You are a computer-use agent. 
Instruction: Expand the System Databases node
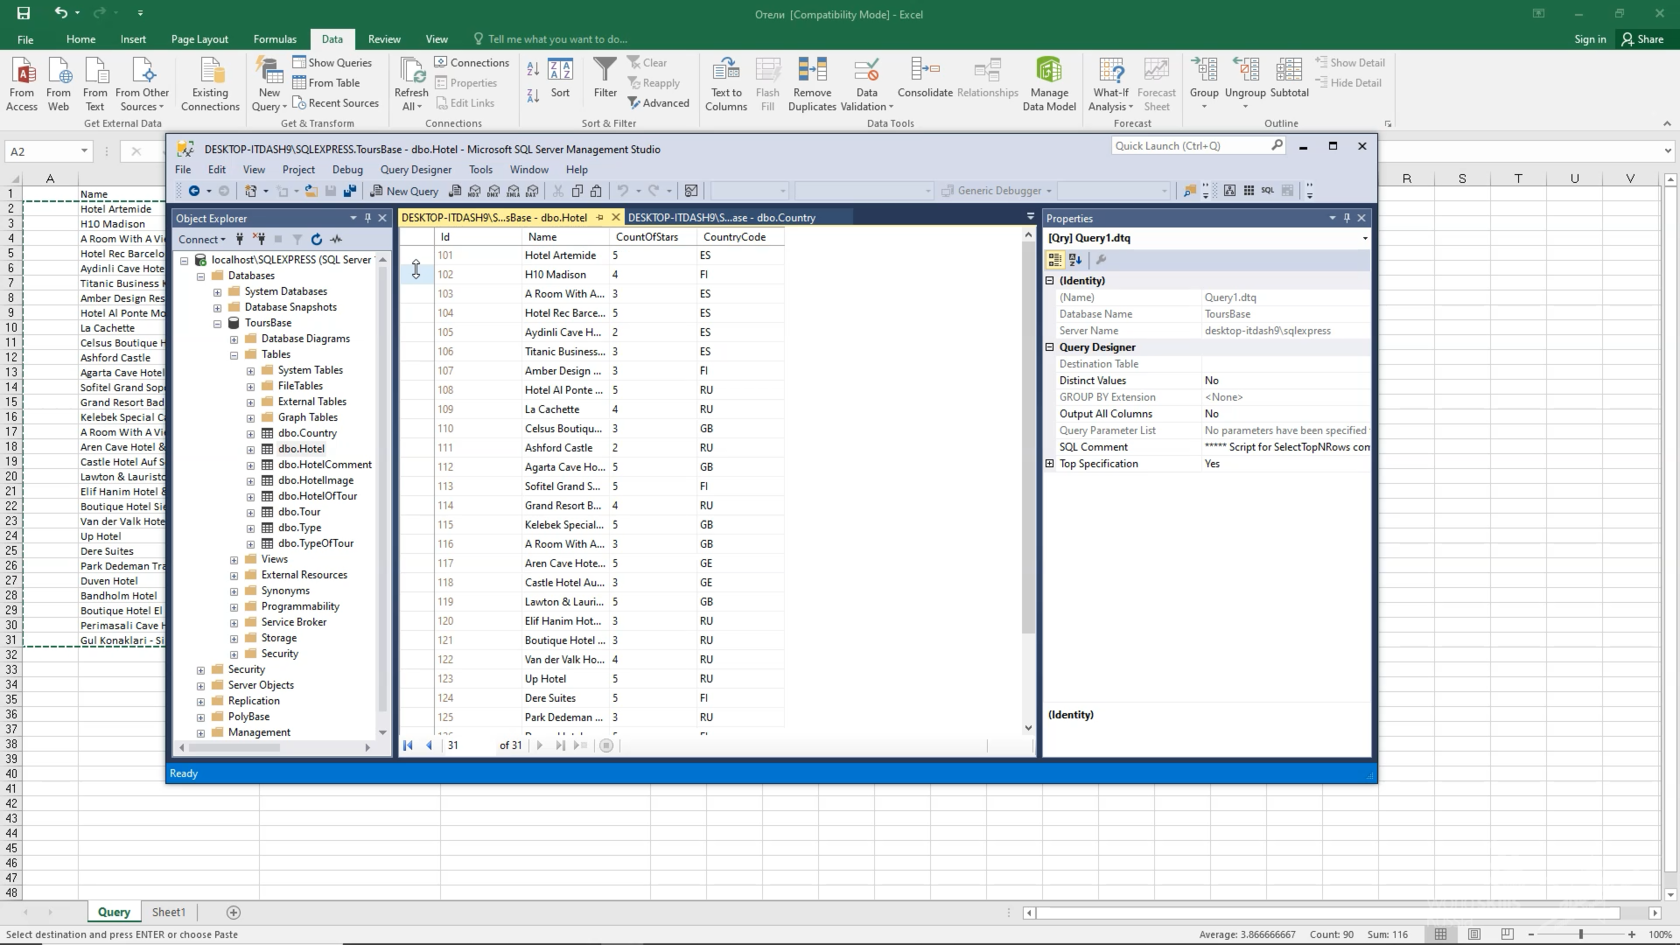217,292
